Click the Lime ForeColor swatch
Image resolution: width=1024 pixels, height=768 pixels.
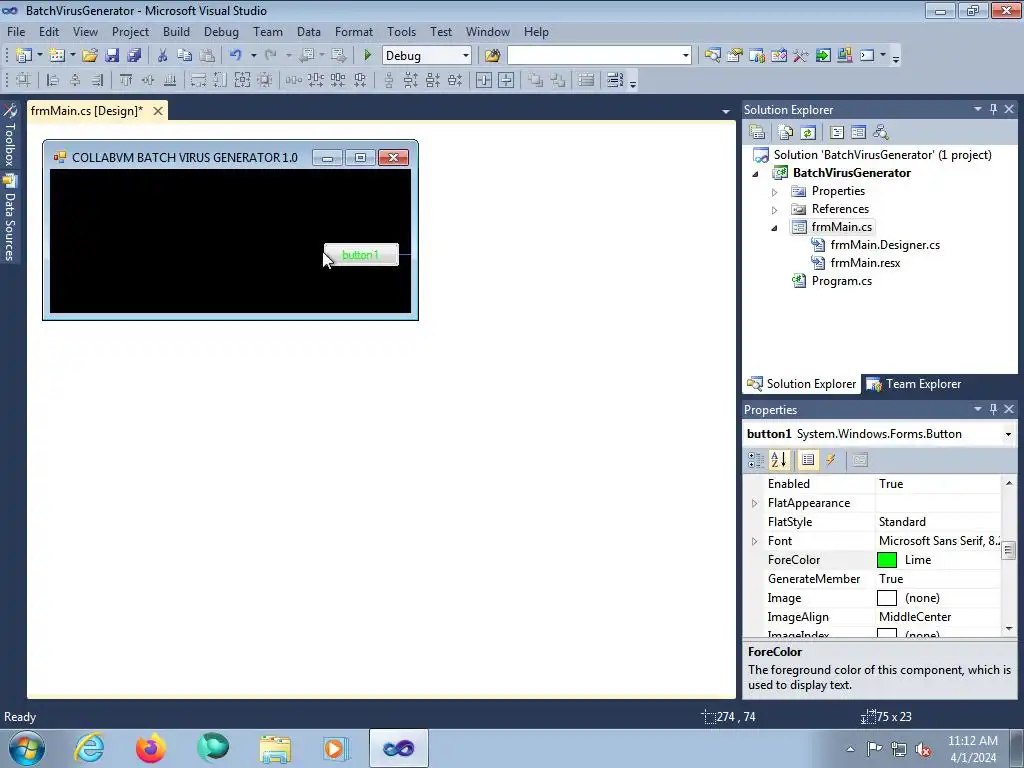887,560
